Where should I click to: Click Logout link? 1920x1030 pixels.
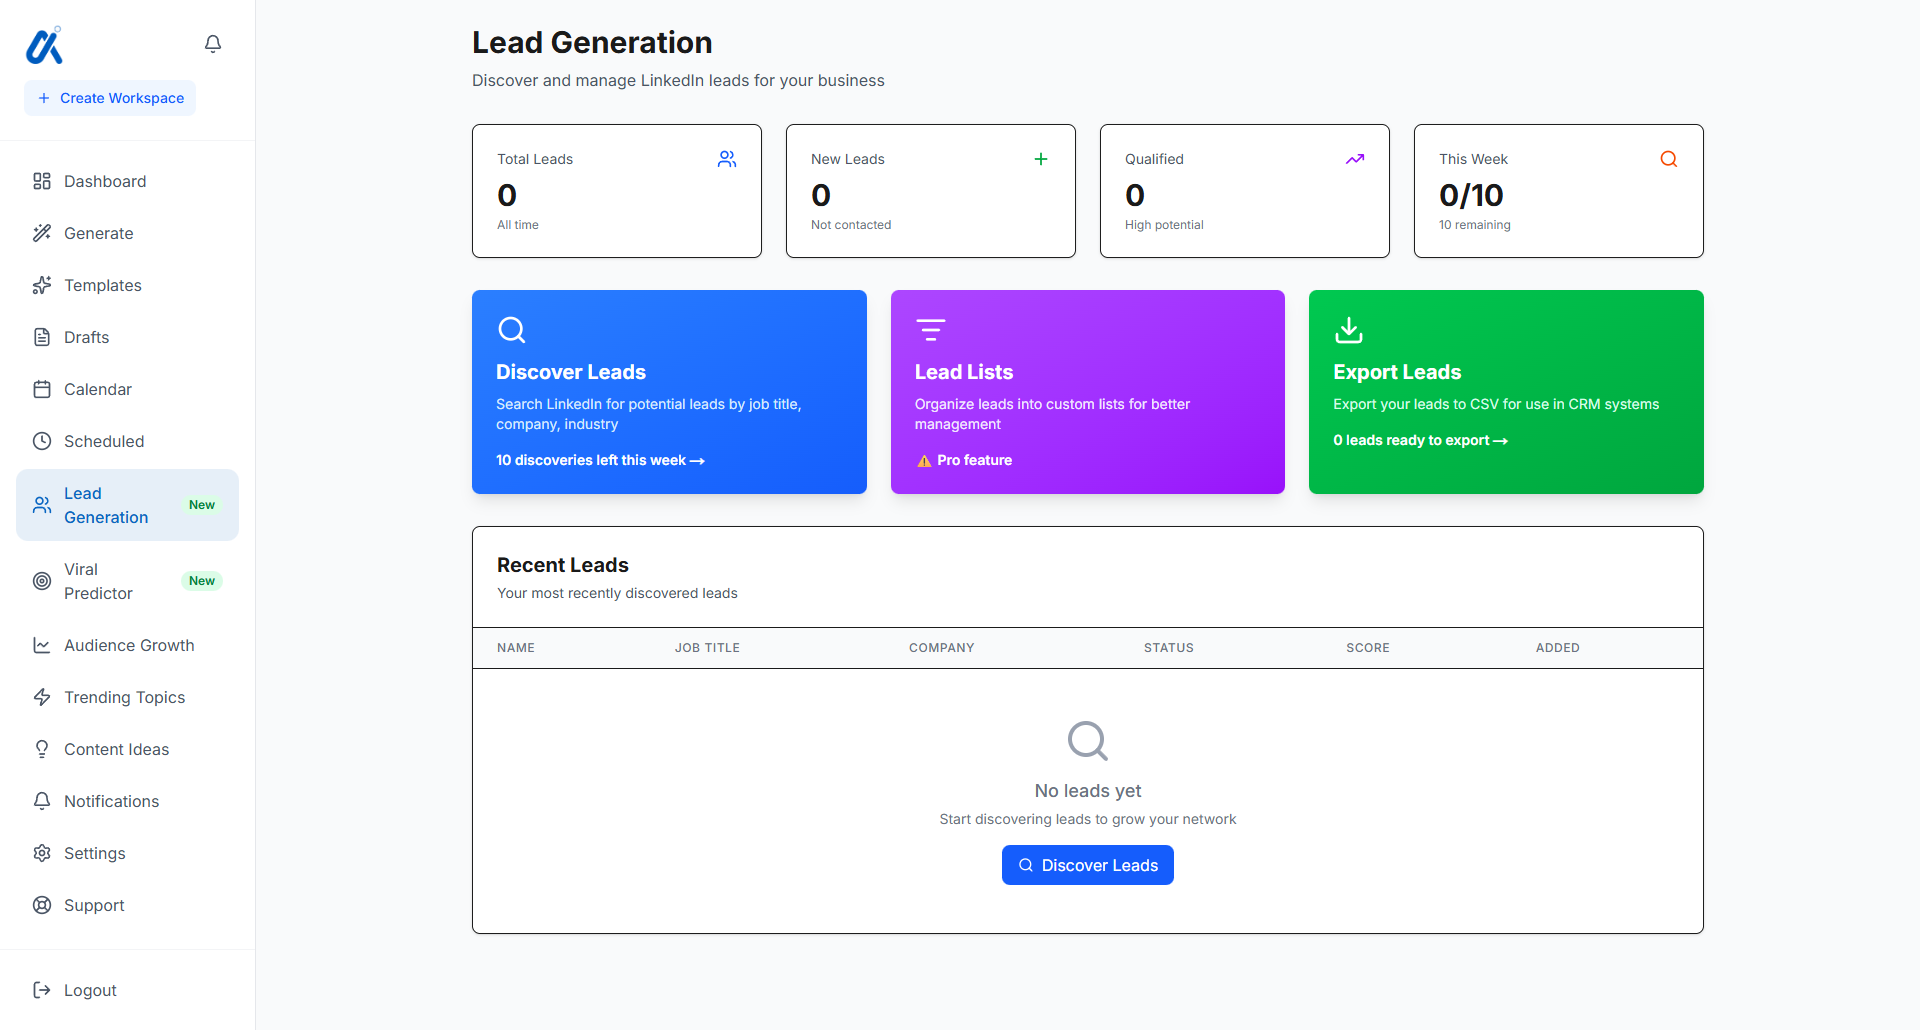pos(127,990)
